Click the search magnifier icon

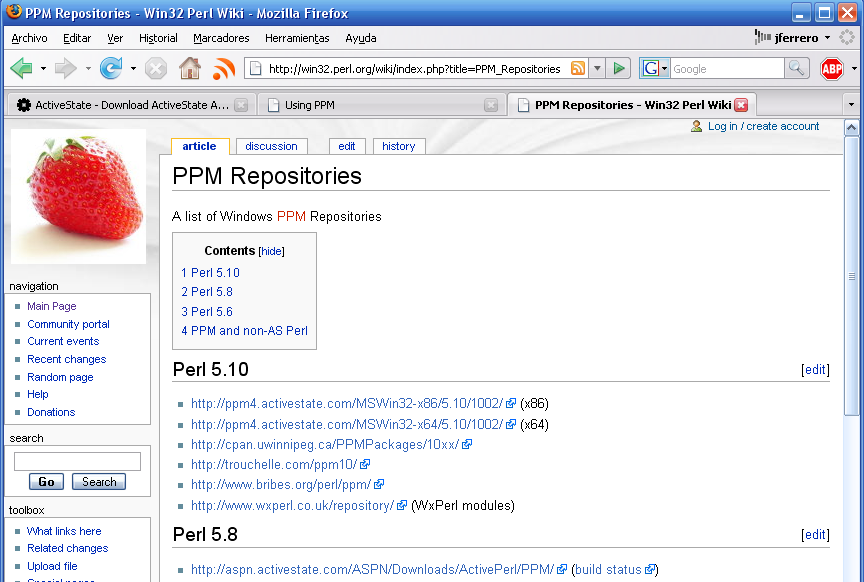click(796, 68)
